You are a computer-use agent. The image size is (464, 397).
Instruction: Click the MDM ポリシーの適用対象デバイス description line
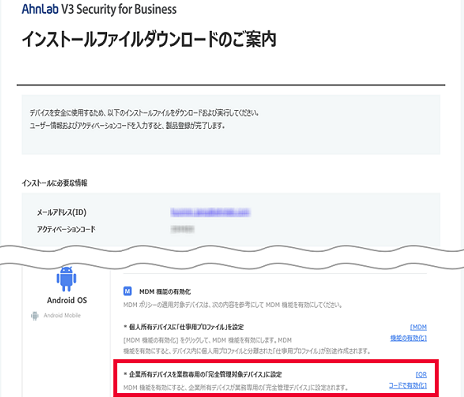pos(233,305)
